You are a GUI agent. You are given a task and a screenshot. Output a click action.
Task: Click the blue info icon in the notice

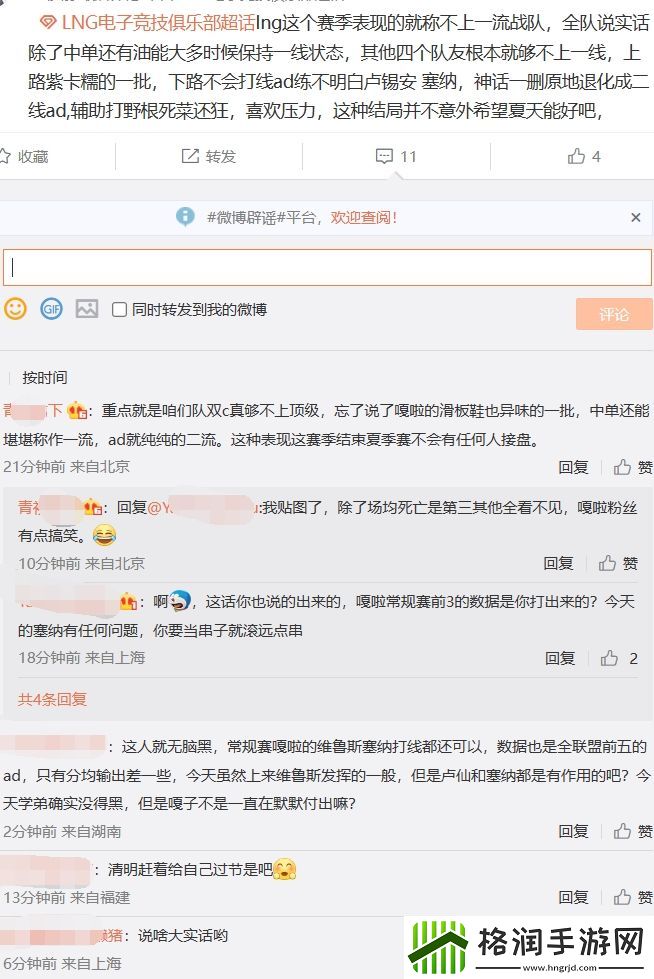[x=185, y=217]
